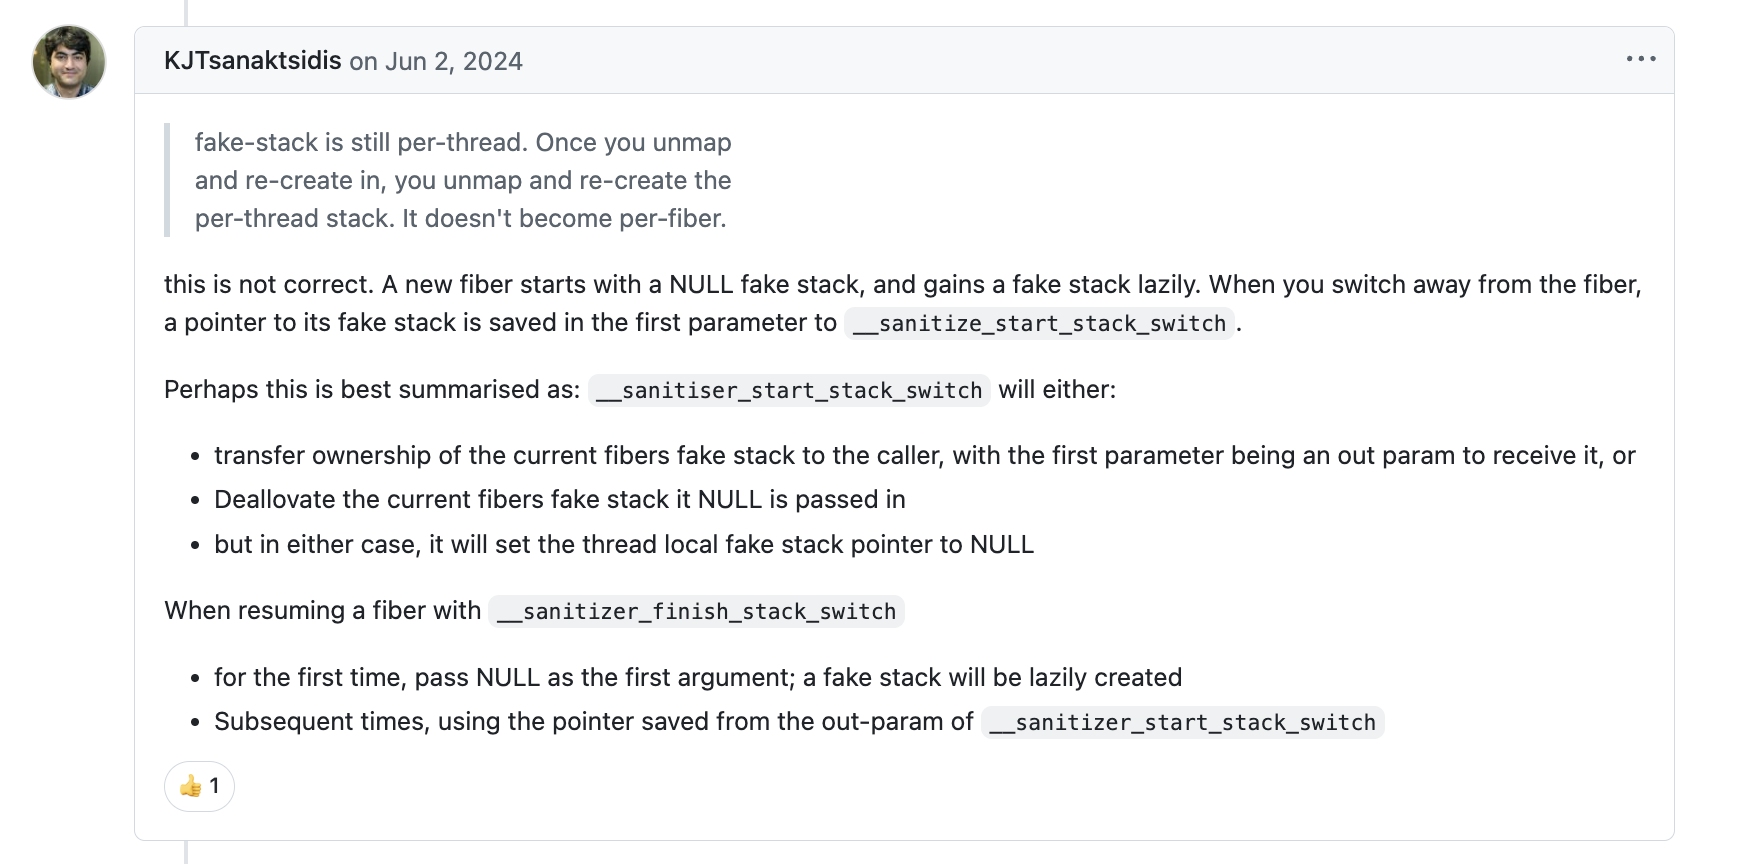This screenshot has height=864, width=1738.
Task: Click the __sanitiser_start_stack_switch code snippet
Action: tap(789, 390)
